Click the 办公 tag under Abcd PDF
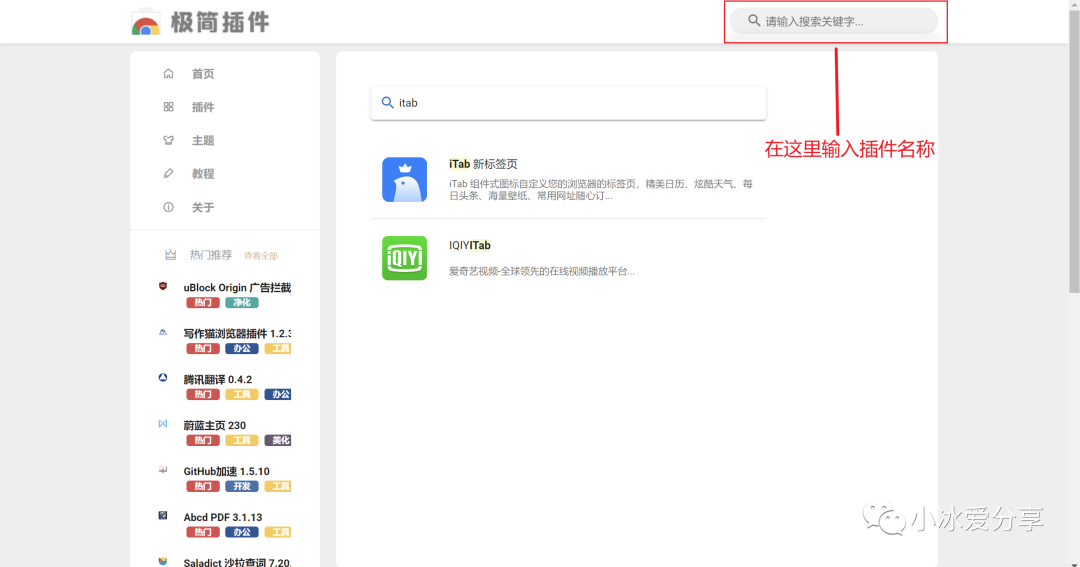The image size is (1080, 567). (242, 532)
